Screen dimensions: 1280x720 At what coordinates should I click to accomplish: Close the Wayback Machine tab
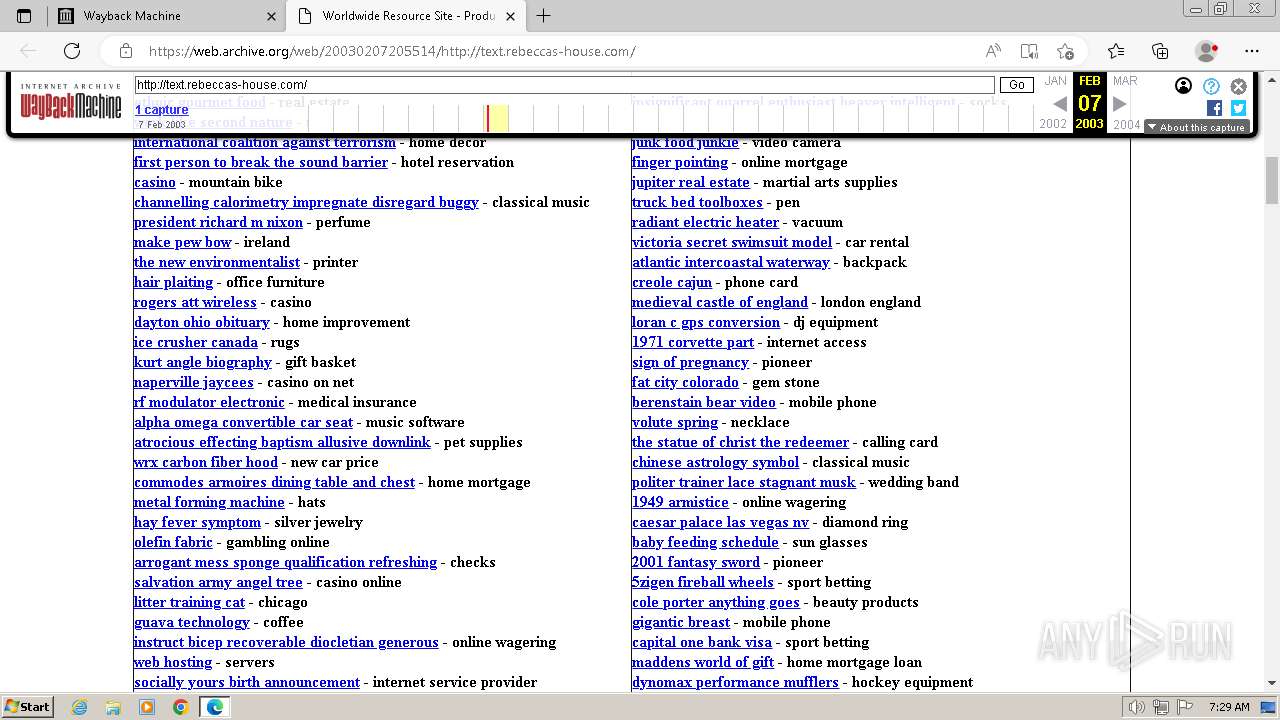pyautogui.click(x=271, y=16)
